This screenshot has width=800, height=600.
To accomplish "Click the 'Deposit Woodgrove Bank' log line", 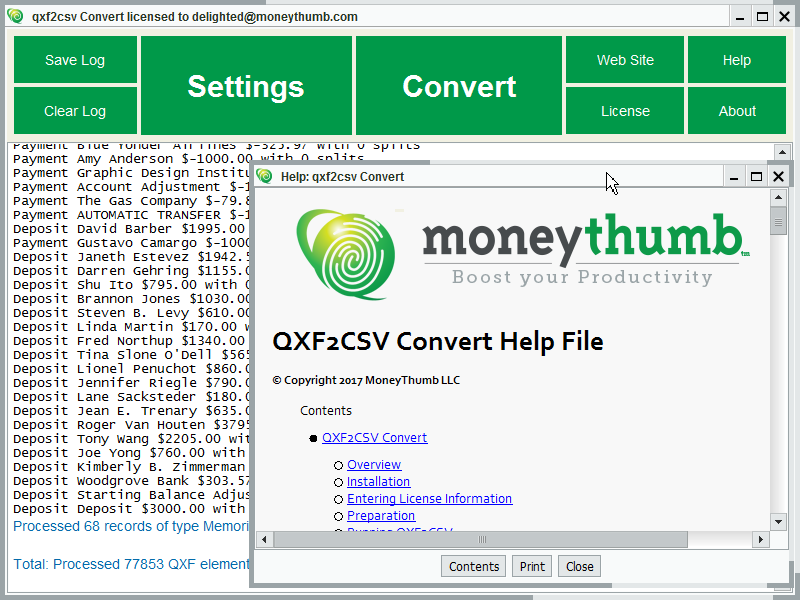I will coord(132,481).
